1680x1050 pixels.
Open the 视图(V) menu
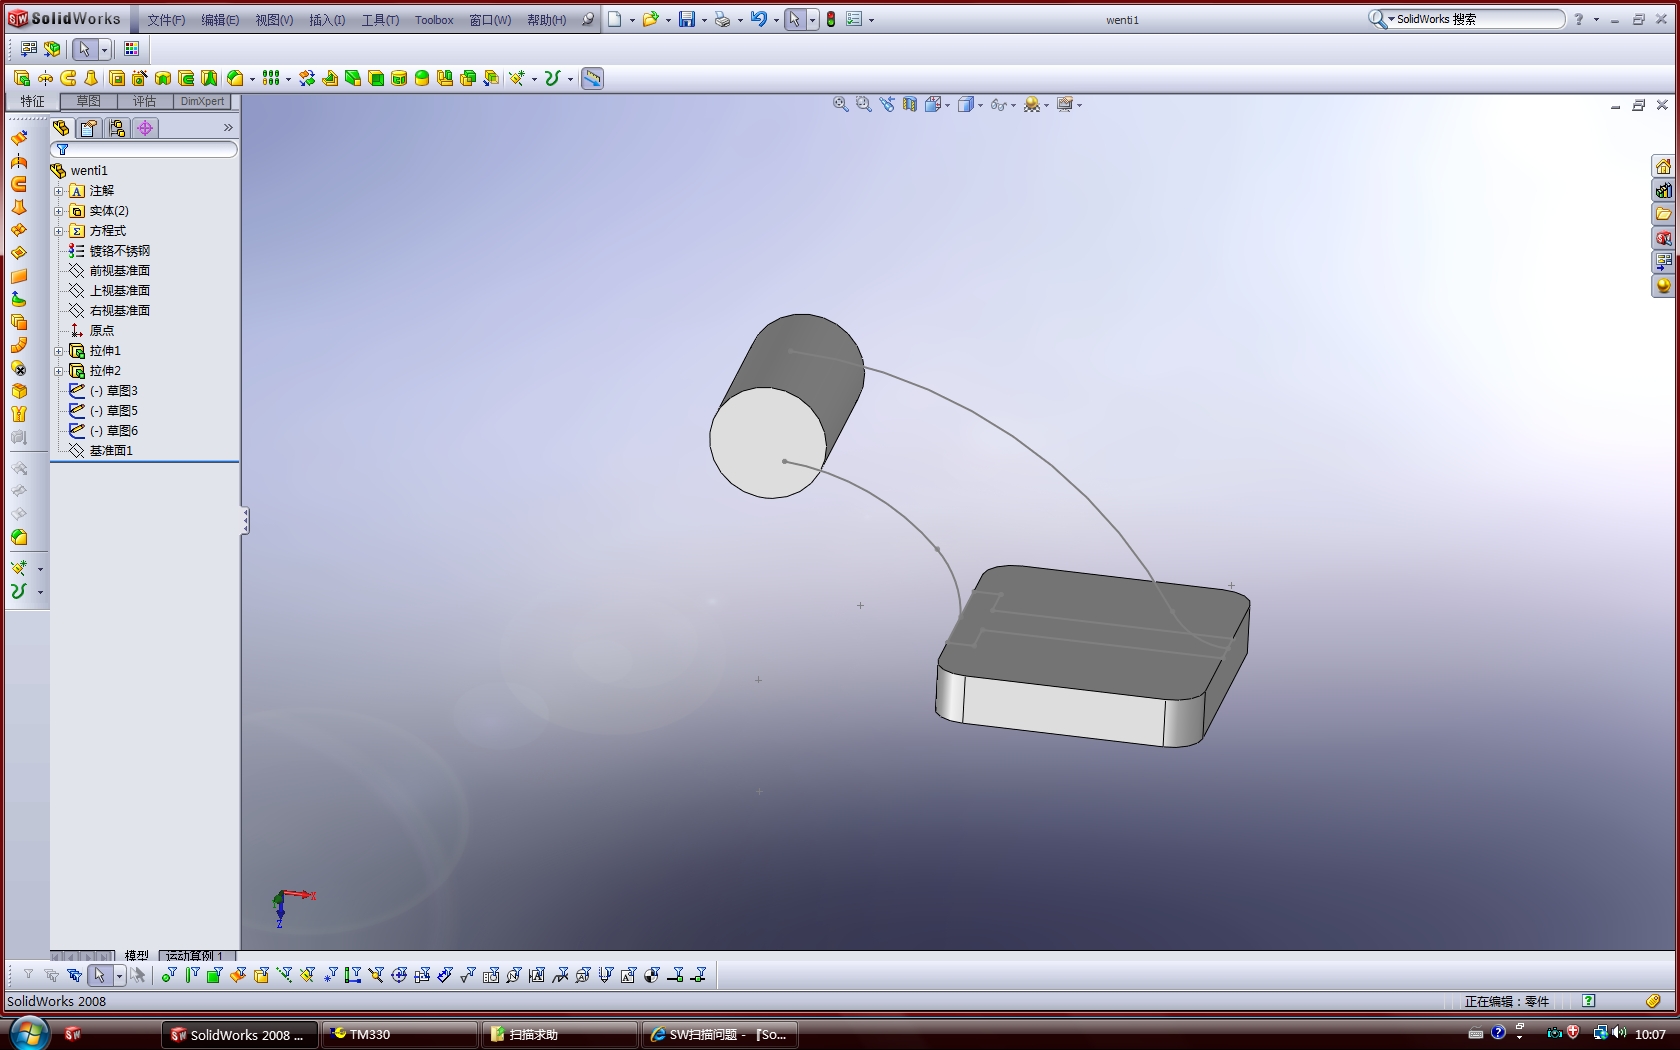[x=274, y=20]
